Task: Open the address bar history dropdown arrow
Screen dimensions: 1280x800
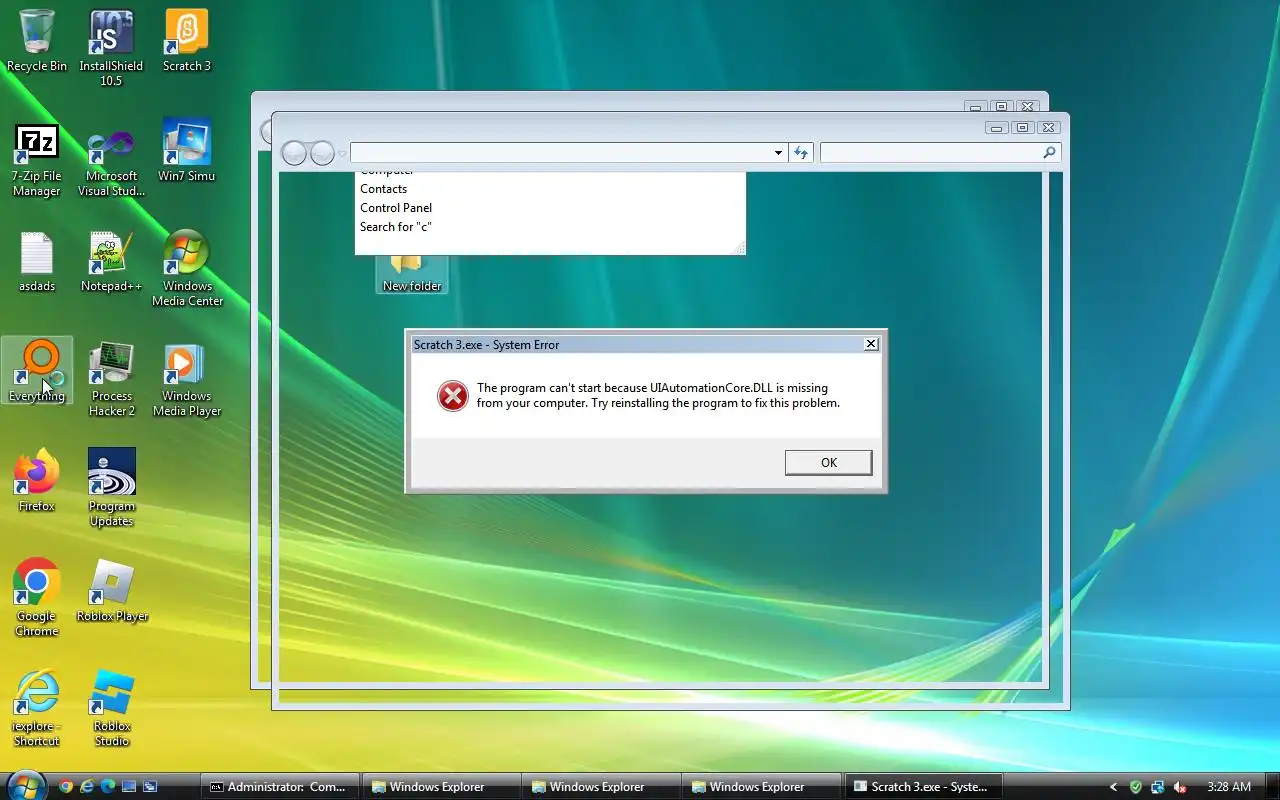Action: click(778, 153)
